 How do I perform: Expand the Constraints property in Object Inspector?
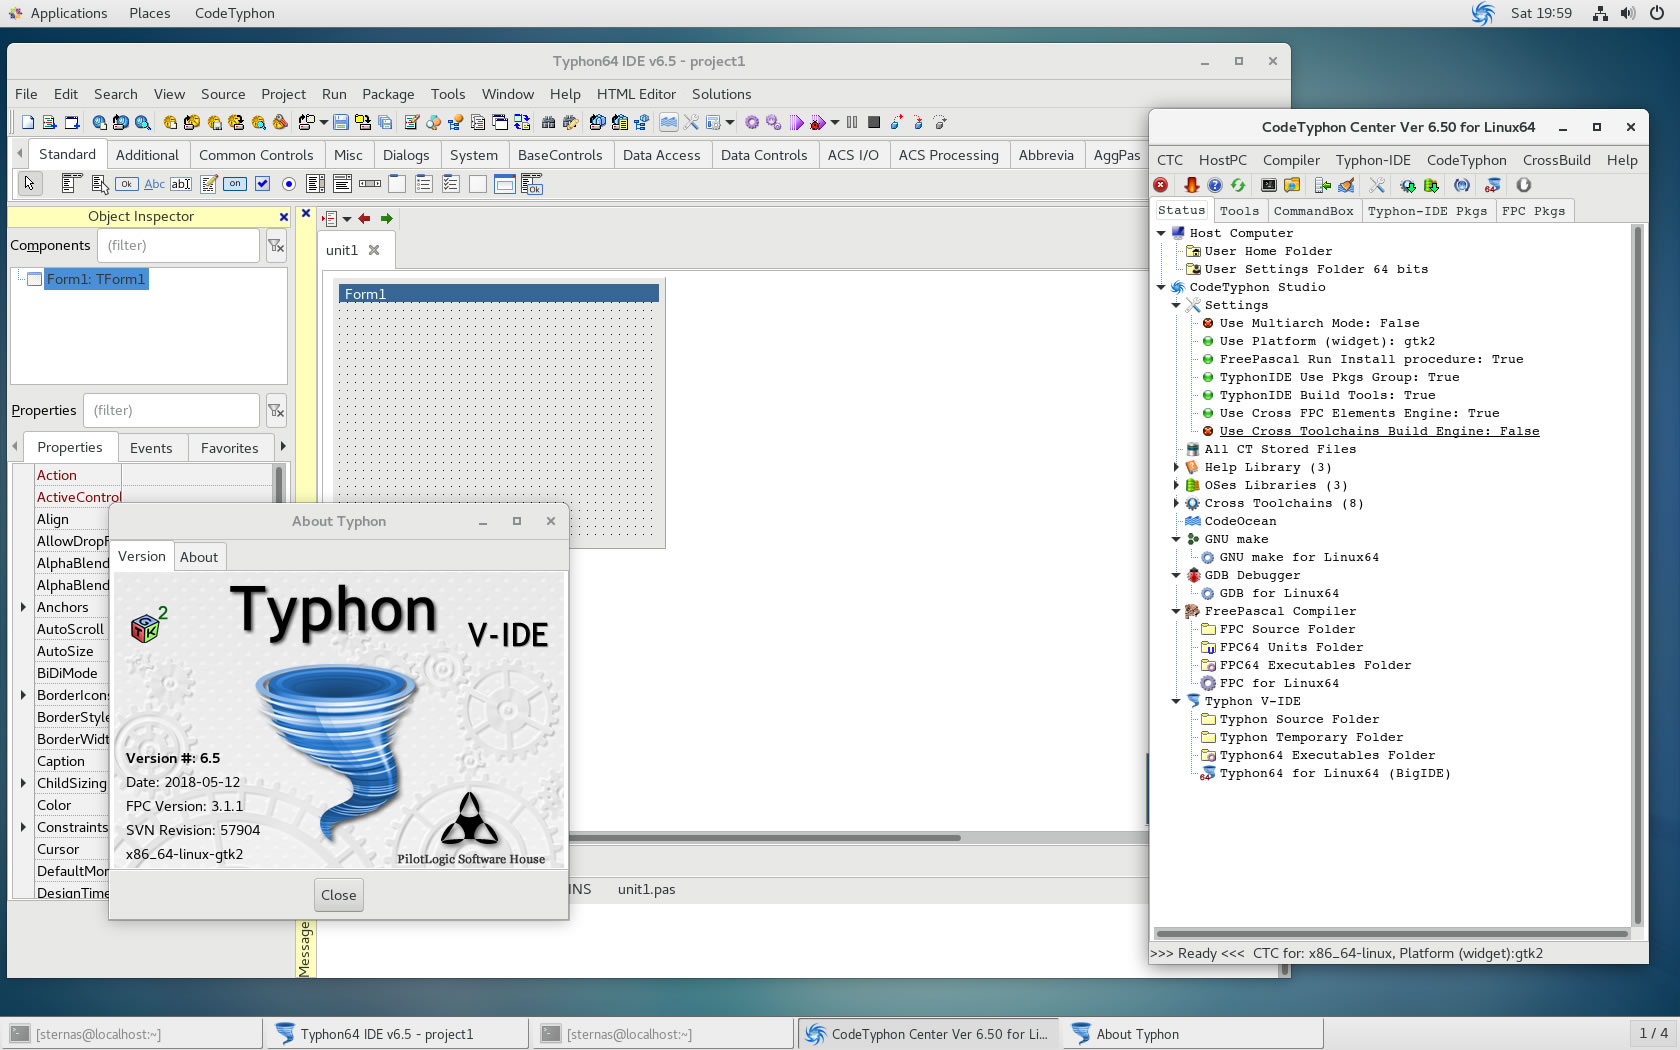[23, 827]
